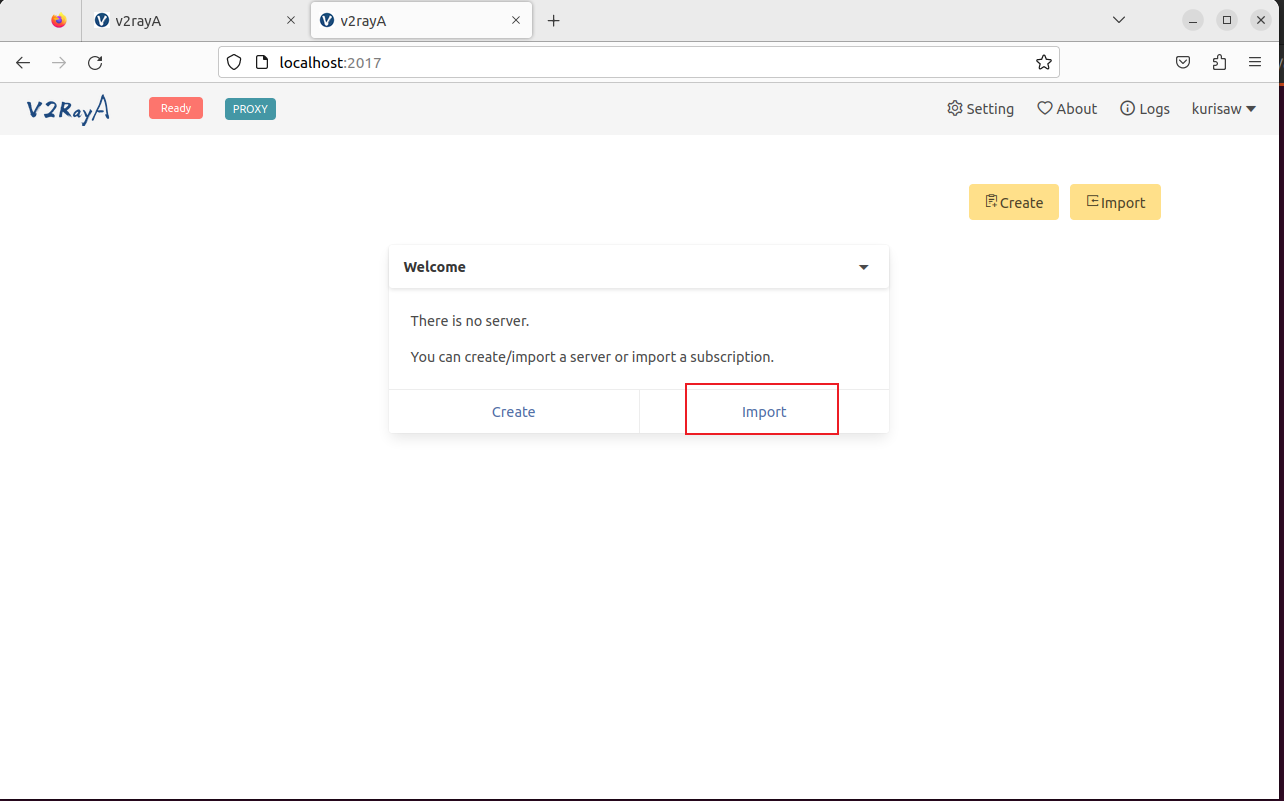
Task: Close the first v2rayA tab
Action: click(x=291, y=20)
